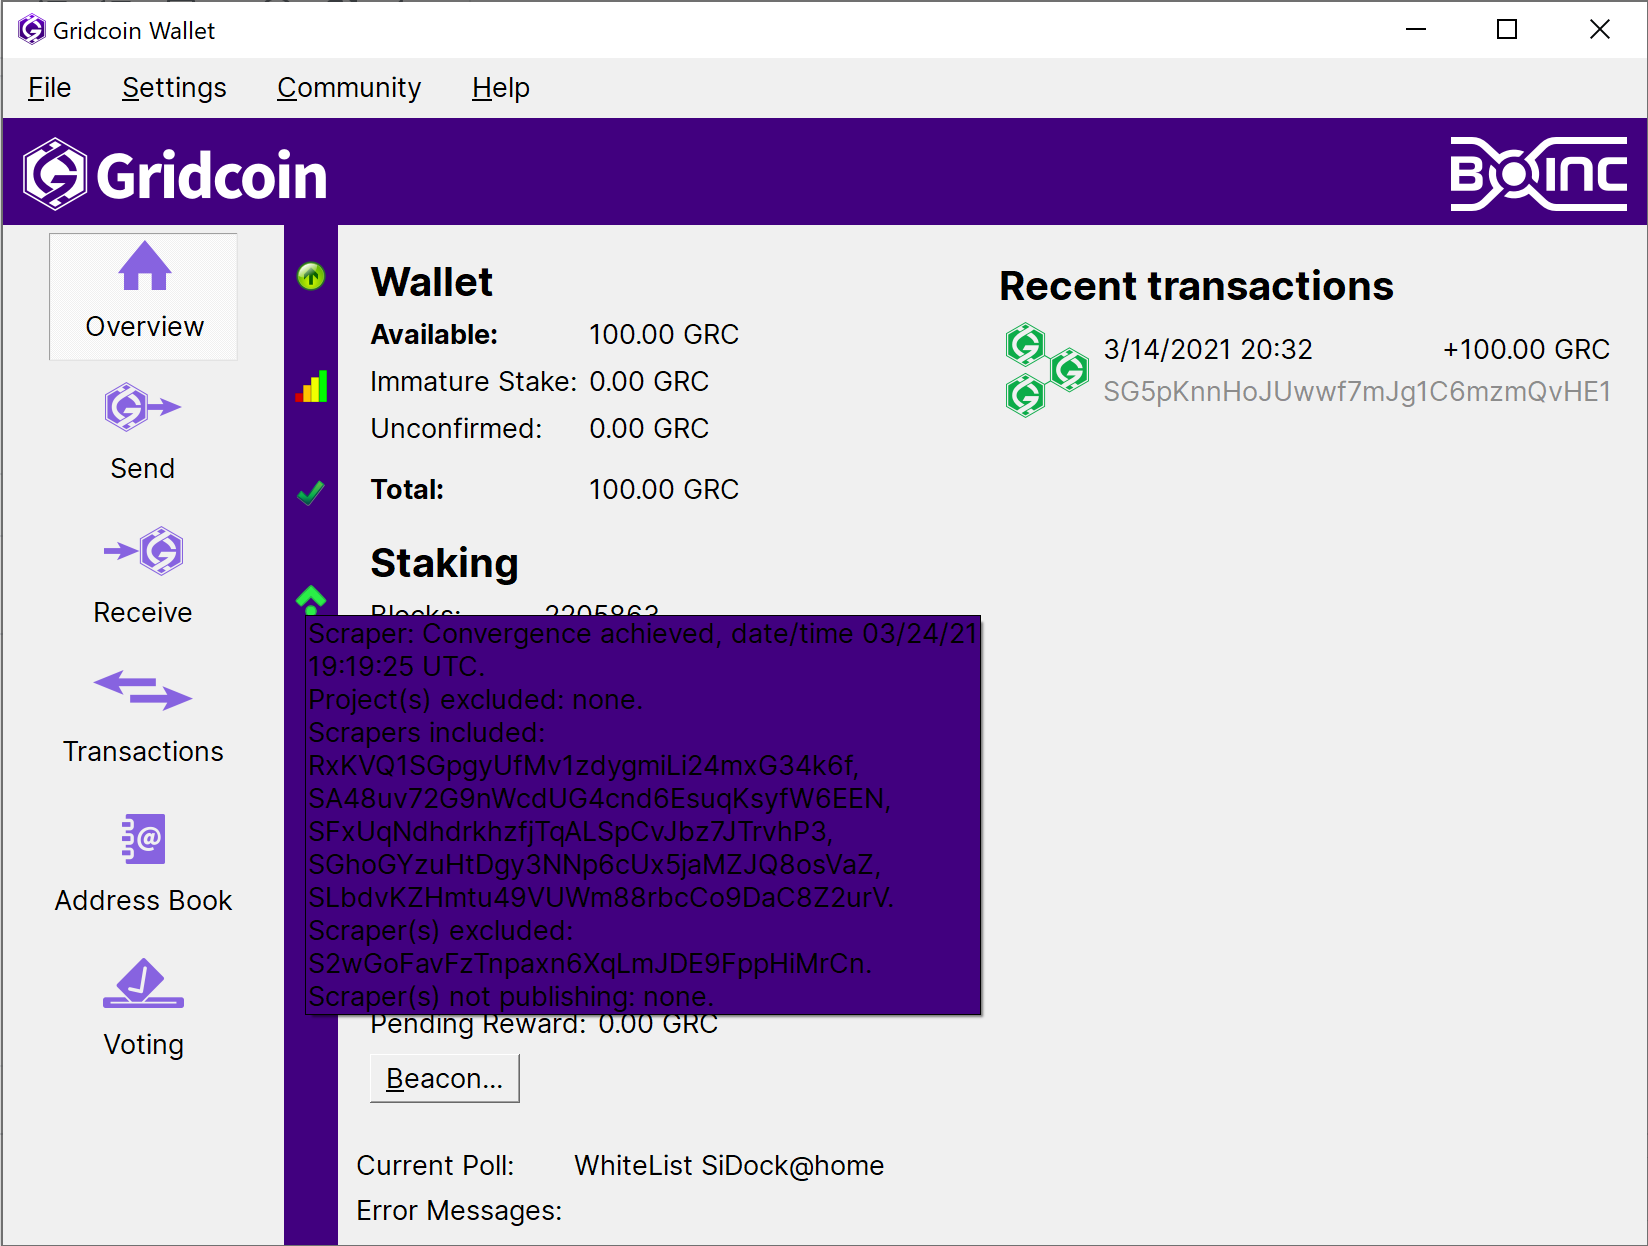Click the green sync checkmark icon
This screenshot has height=1246, width=1648.
tap(311, 492)
